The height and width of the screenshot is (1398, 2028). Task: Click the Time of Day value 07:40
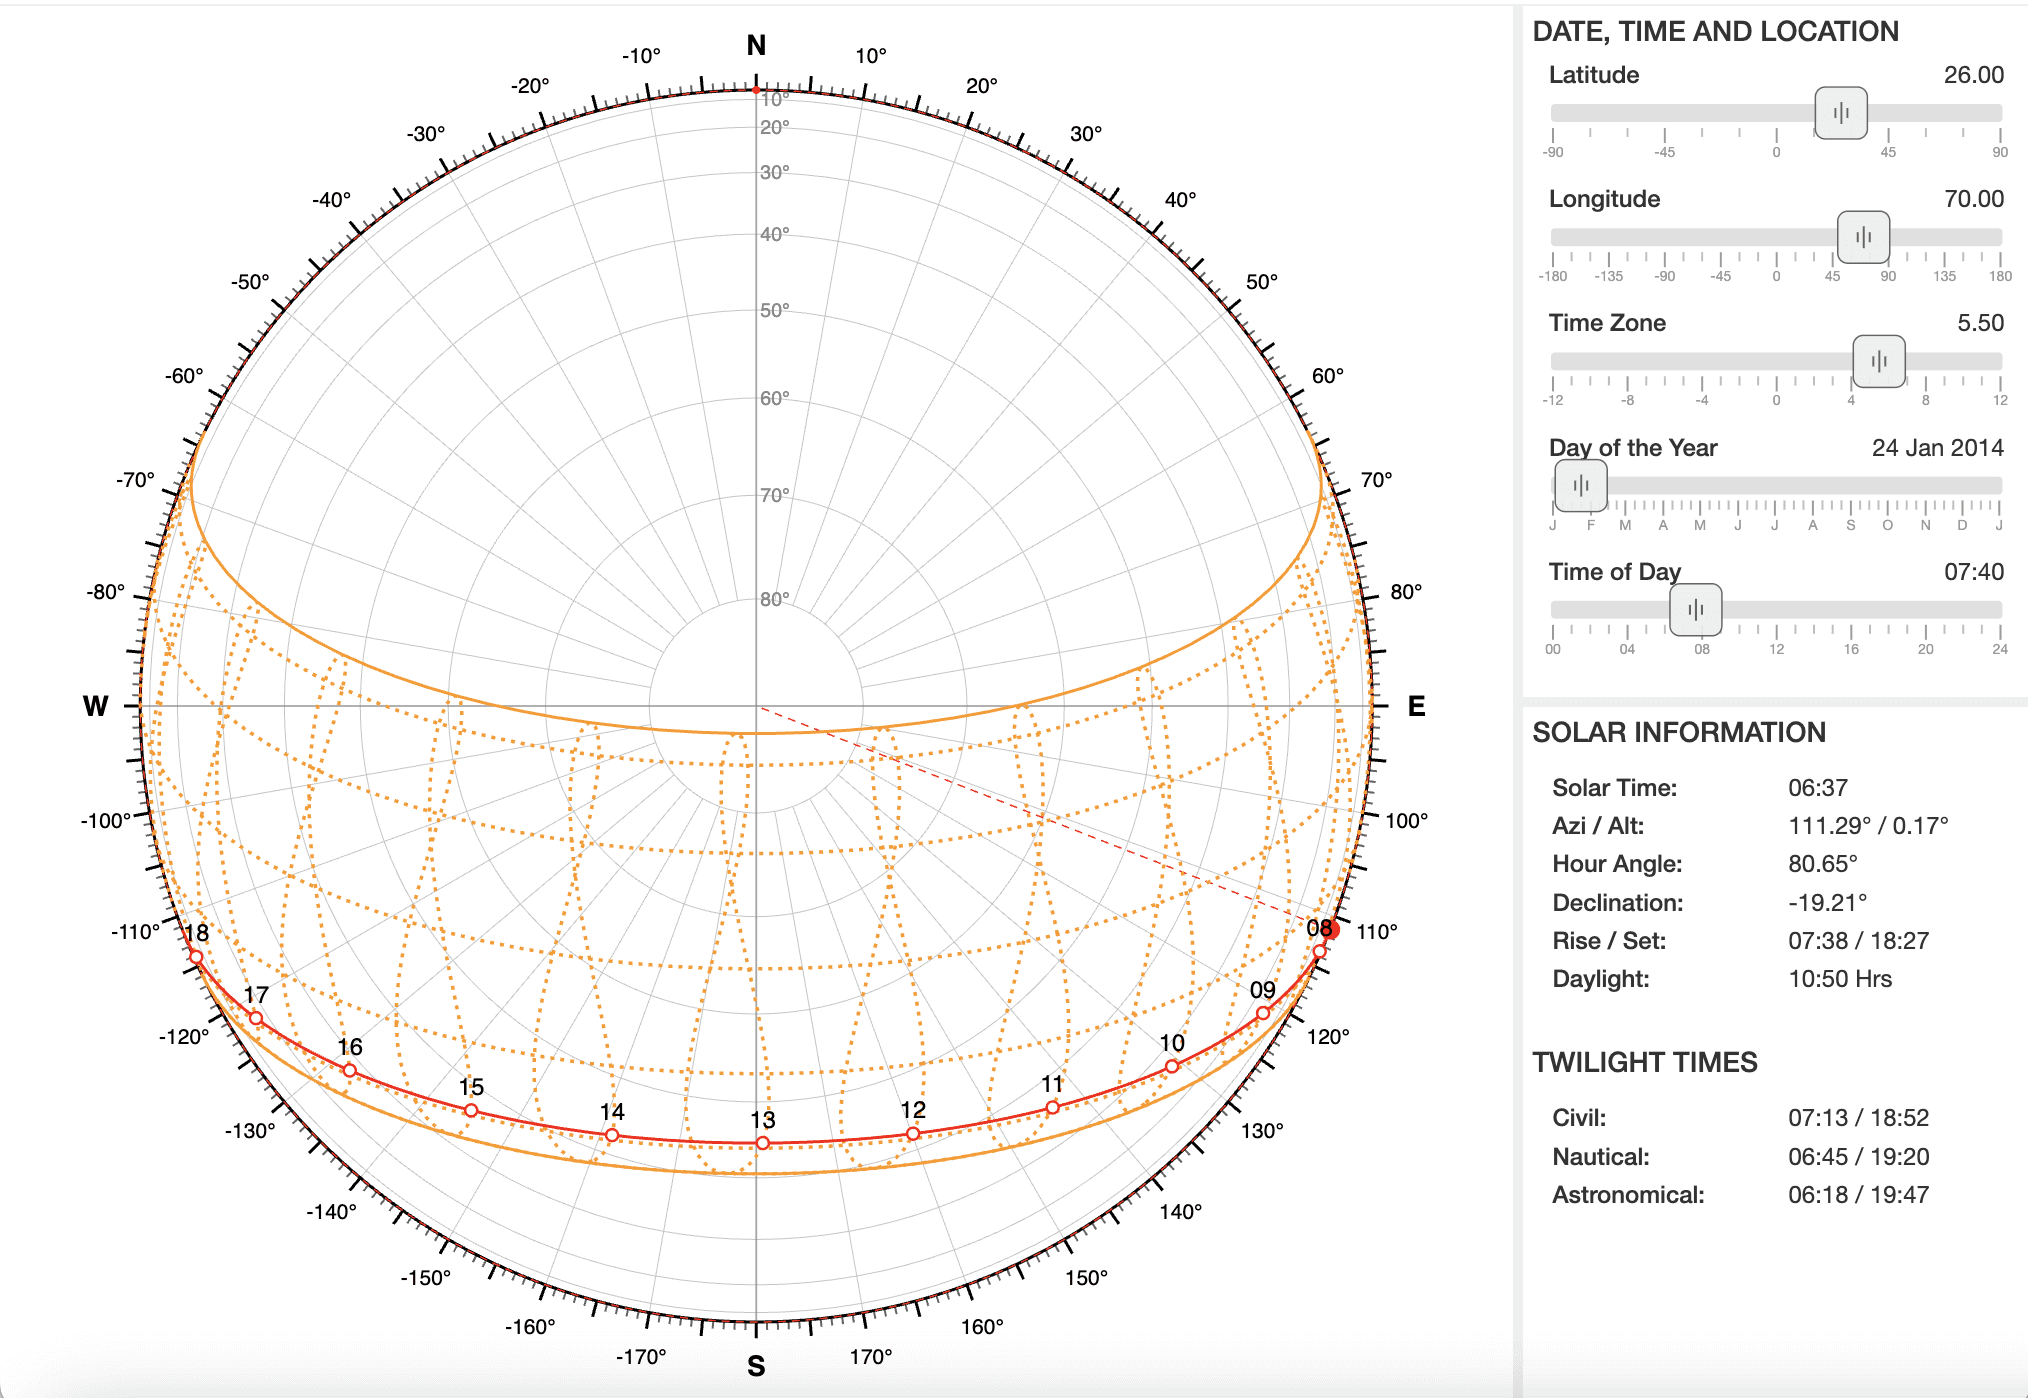tap(1973, 572)
